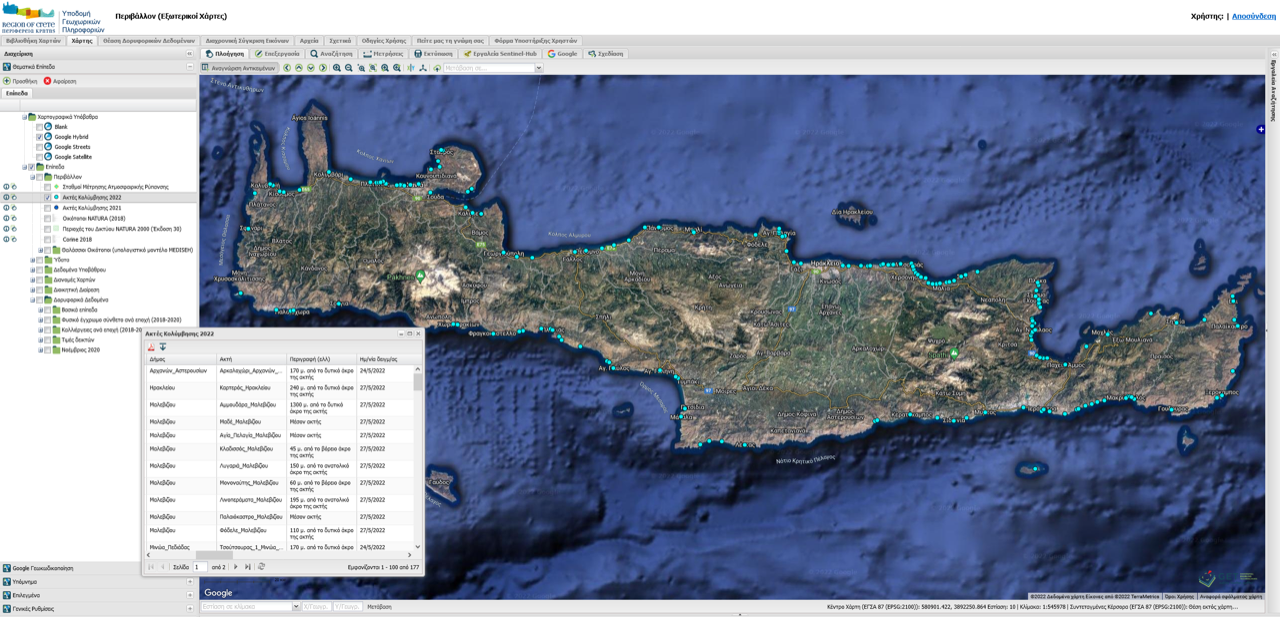Uncheck the Ακτές Κολύμβησης 2022 layer
This screenshot has width=1280, height=617.
[x=47, y=198]
